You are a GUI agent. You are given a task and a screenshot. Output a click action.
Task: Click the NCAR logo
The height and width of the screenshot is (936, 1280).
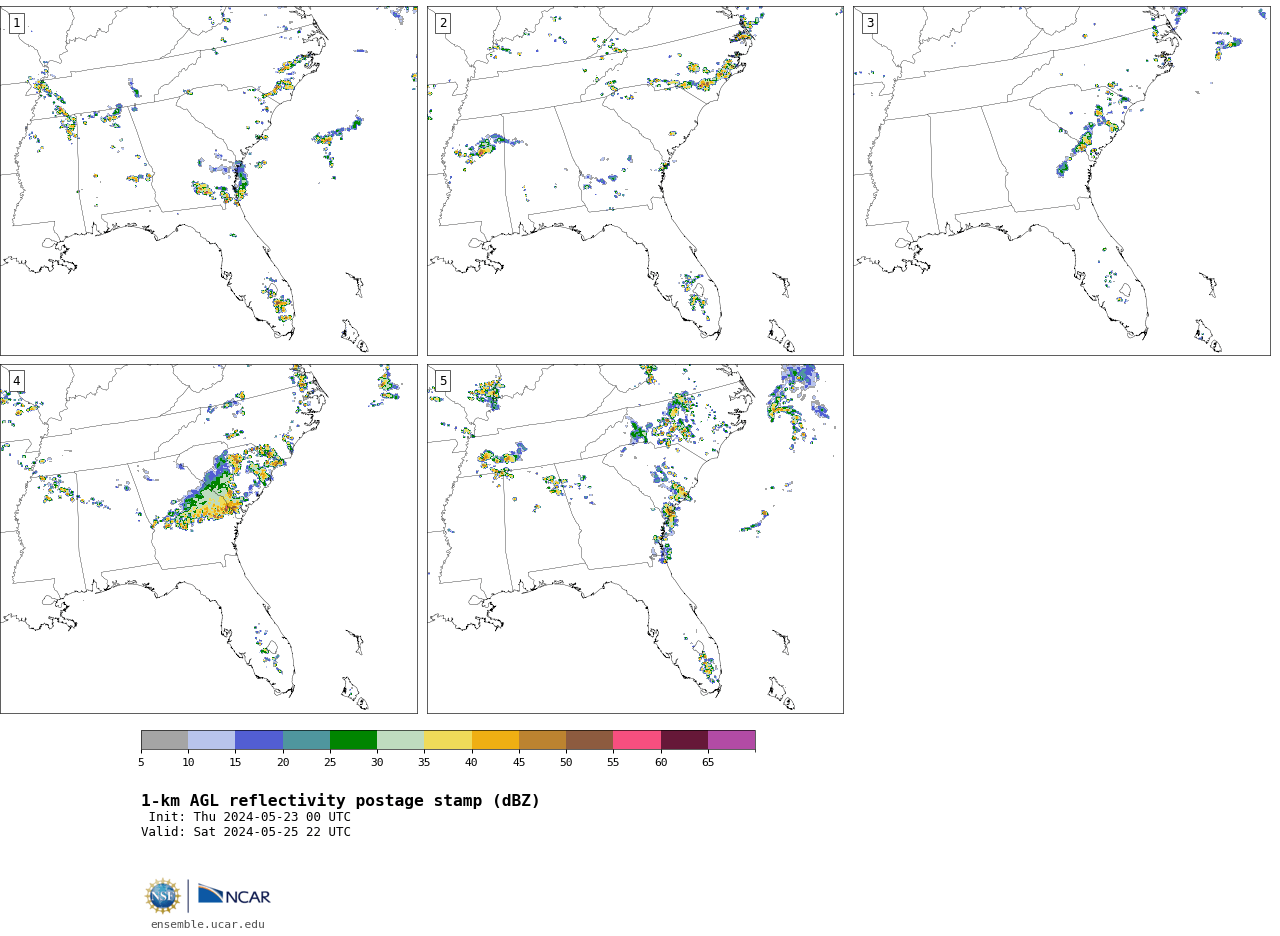(234, 895)
